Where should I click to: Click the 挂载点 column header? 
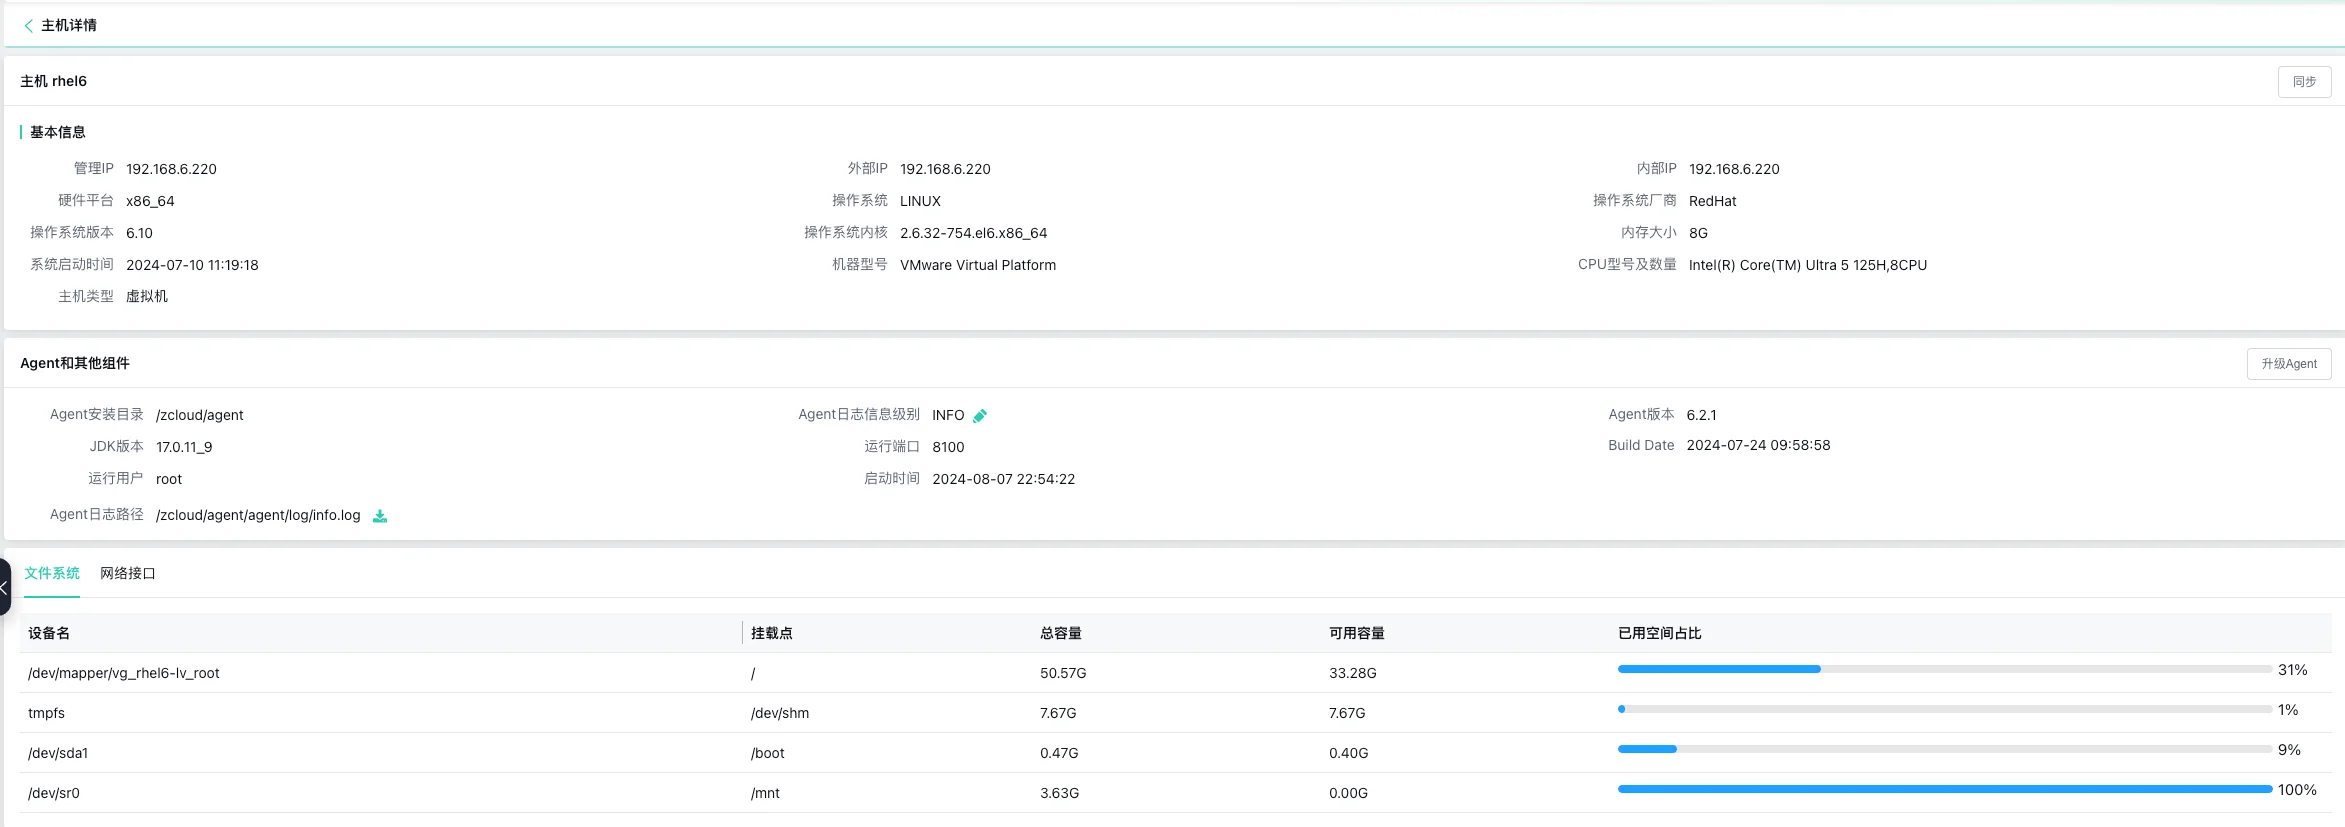tap(771, 633)
